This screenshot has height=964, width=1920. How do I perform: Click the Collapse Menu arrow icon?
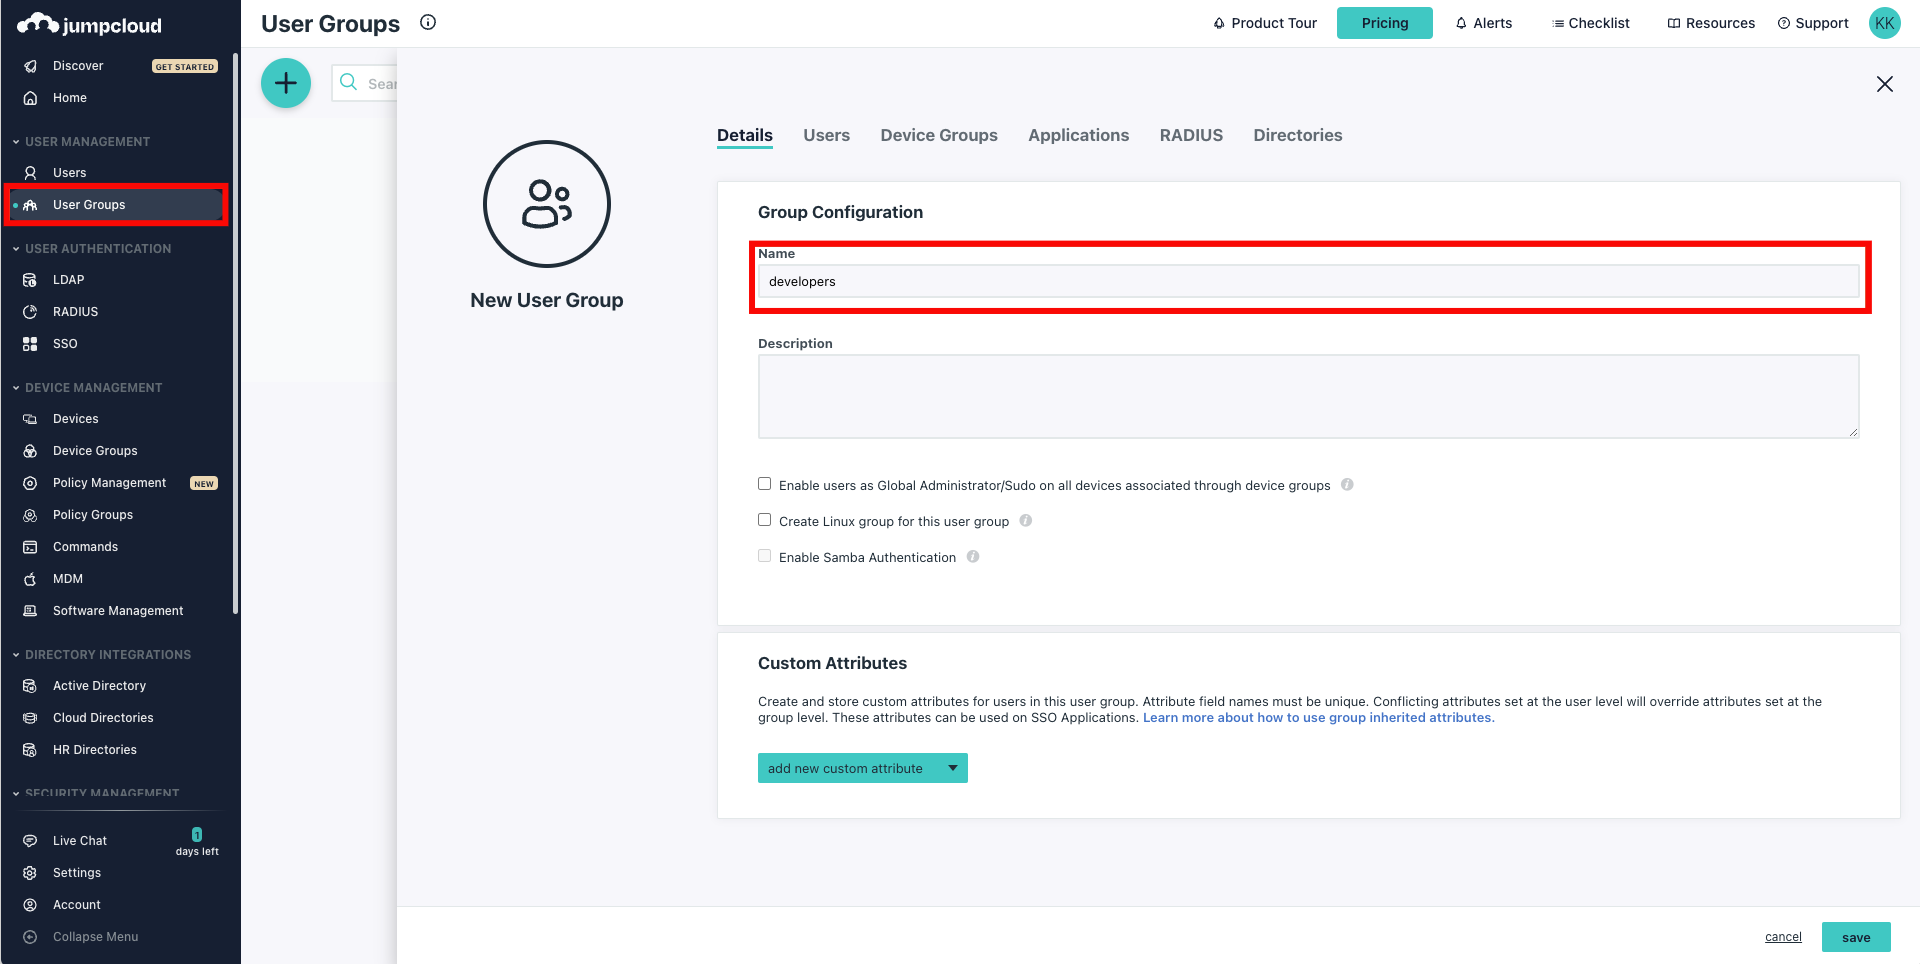(30, 937)
